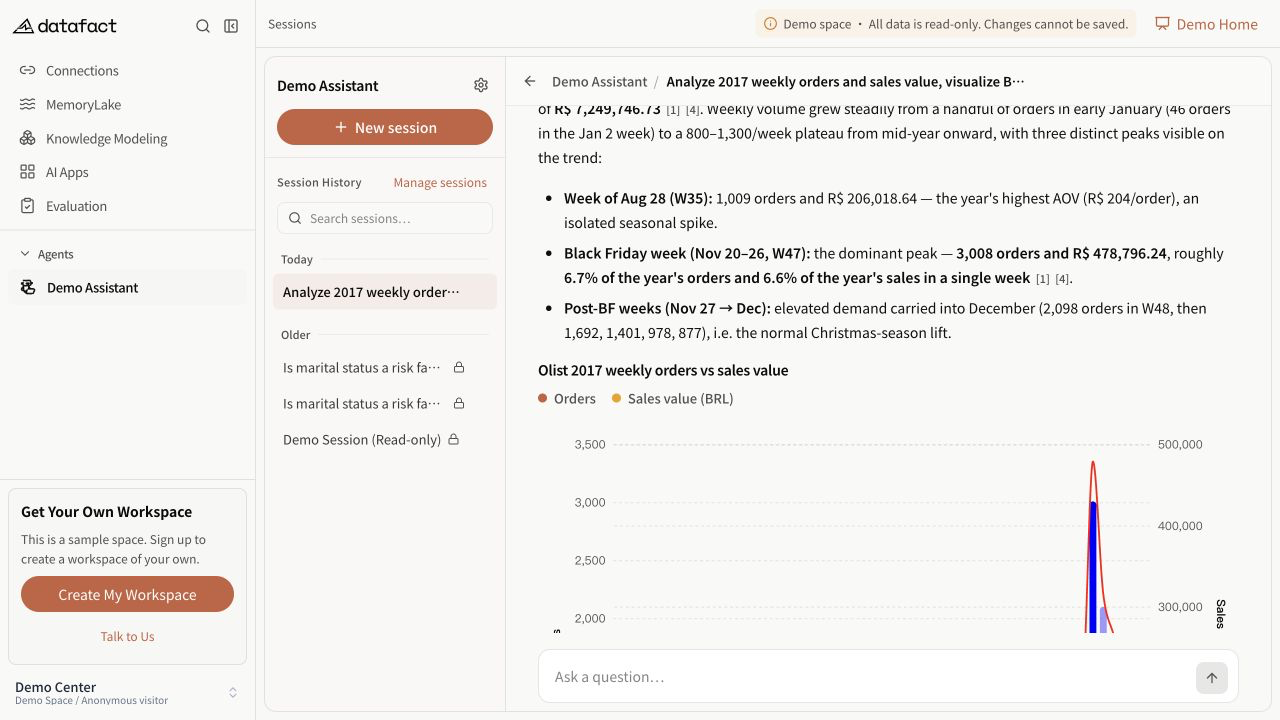
Task: Focus the Ask a question input
Action: click(866, 677)
